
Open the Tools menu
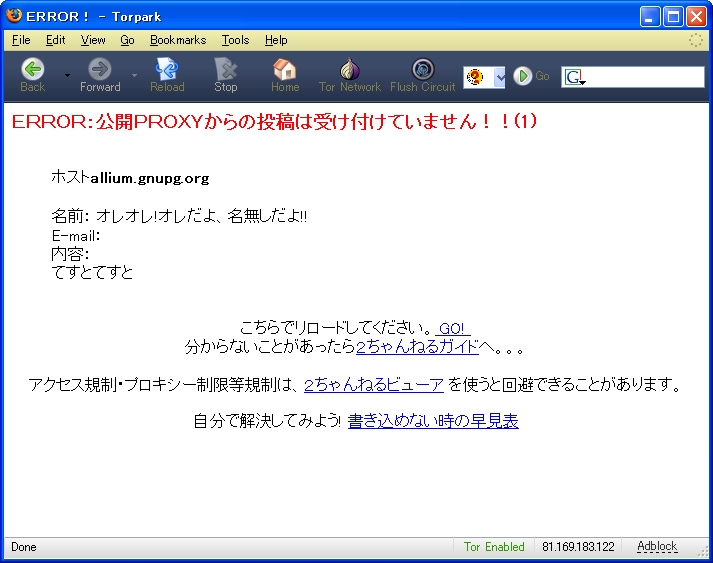tap(236, 40)
